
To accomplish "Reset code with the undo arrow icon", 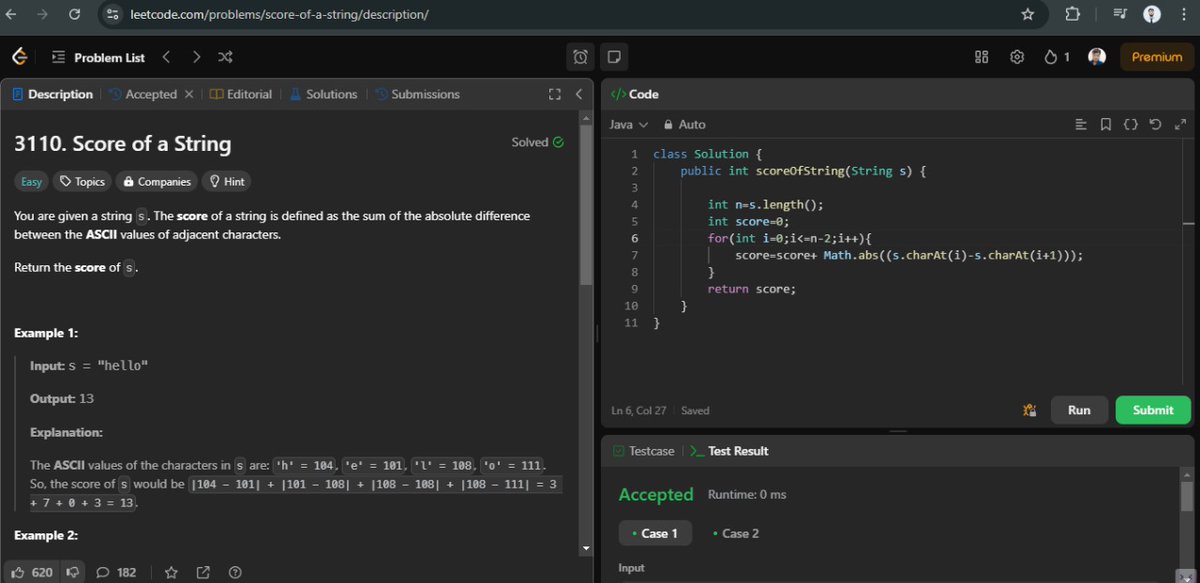I will [x=1156, y=124].
